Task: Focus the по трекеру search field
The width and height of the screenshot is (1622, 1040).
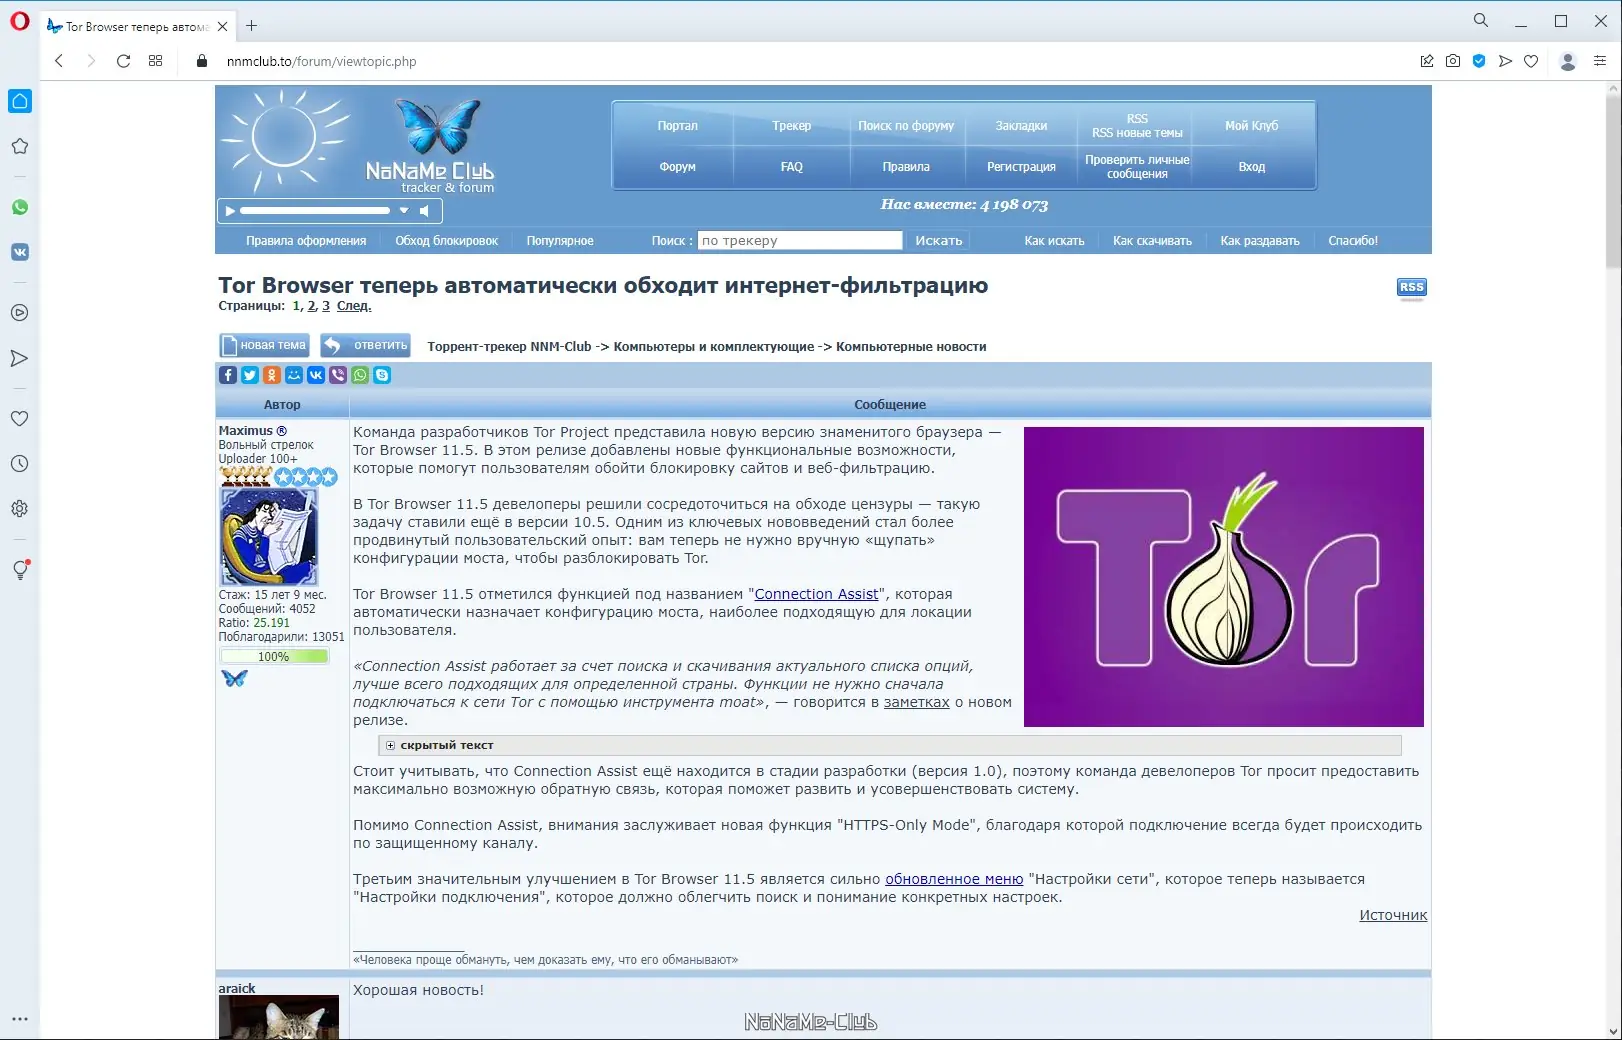Action: (800, 241)
